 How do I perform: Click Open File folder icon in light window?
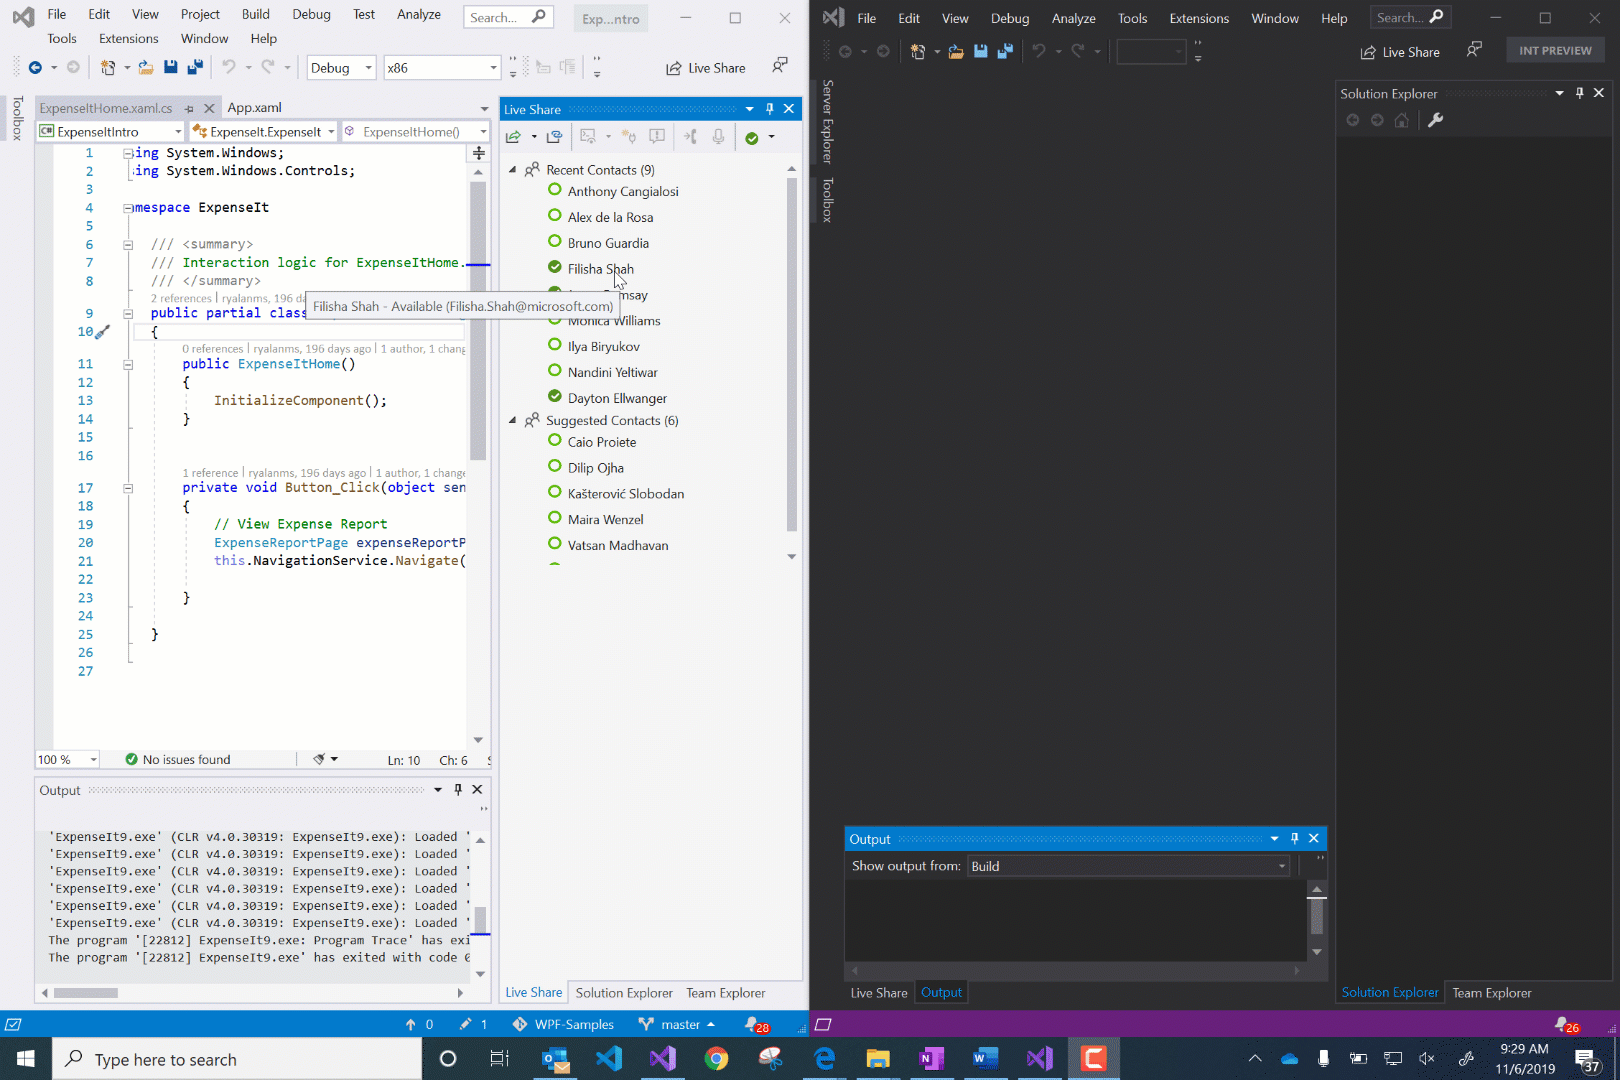[146, 67]
